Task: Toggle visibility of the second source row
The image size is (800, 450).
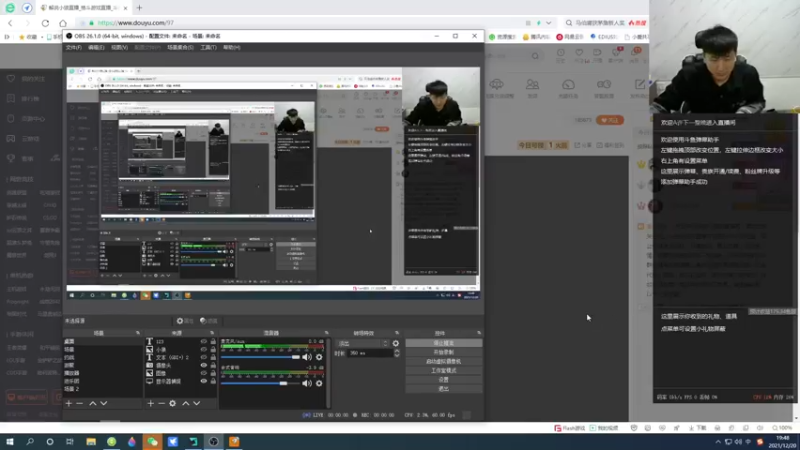Action: click(x=204, y=349)
